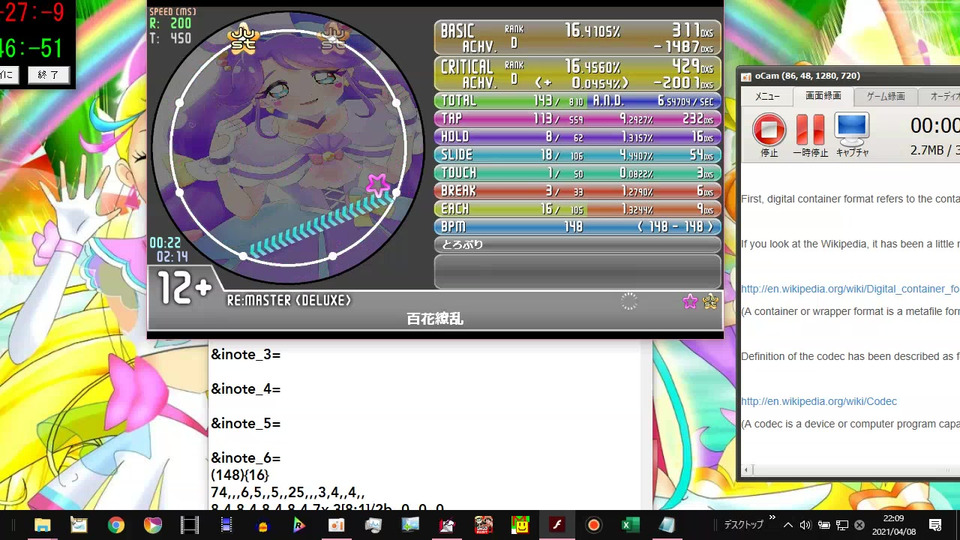Open the yellow smiley face app on taskbar
This screenshot has width=960, height=540.
click(520, 525)
